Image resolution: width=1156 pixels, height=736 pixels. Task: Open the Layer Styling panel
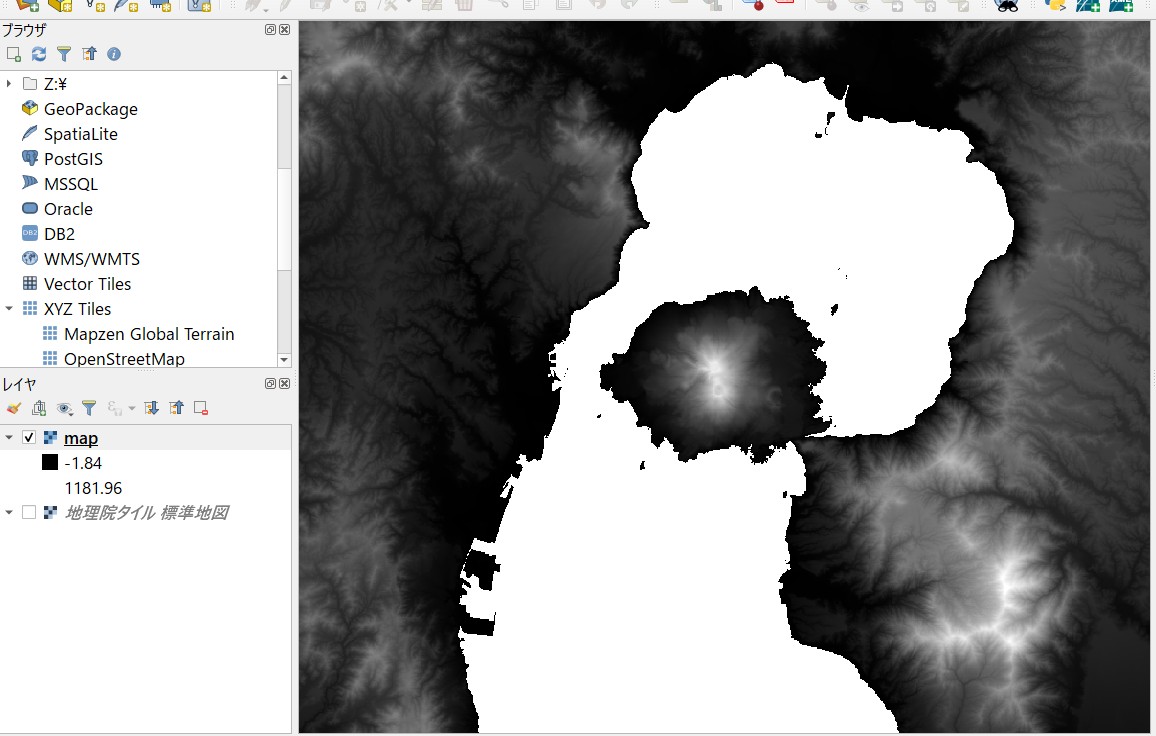13,407
